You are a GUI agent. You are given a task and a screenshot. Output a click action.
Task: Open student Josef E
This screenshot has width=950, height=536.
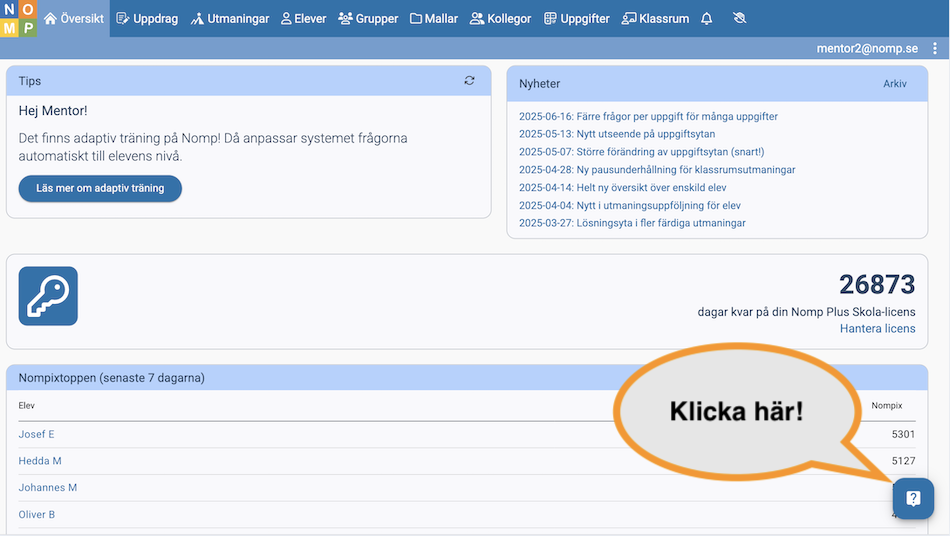[36, 434]
